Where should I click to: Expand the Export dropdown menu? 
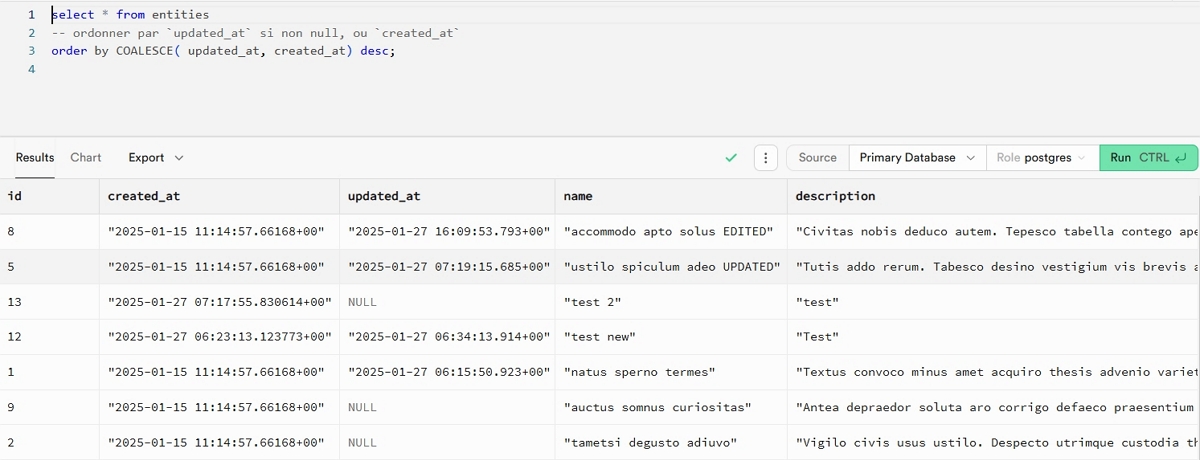coord(155,158)
